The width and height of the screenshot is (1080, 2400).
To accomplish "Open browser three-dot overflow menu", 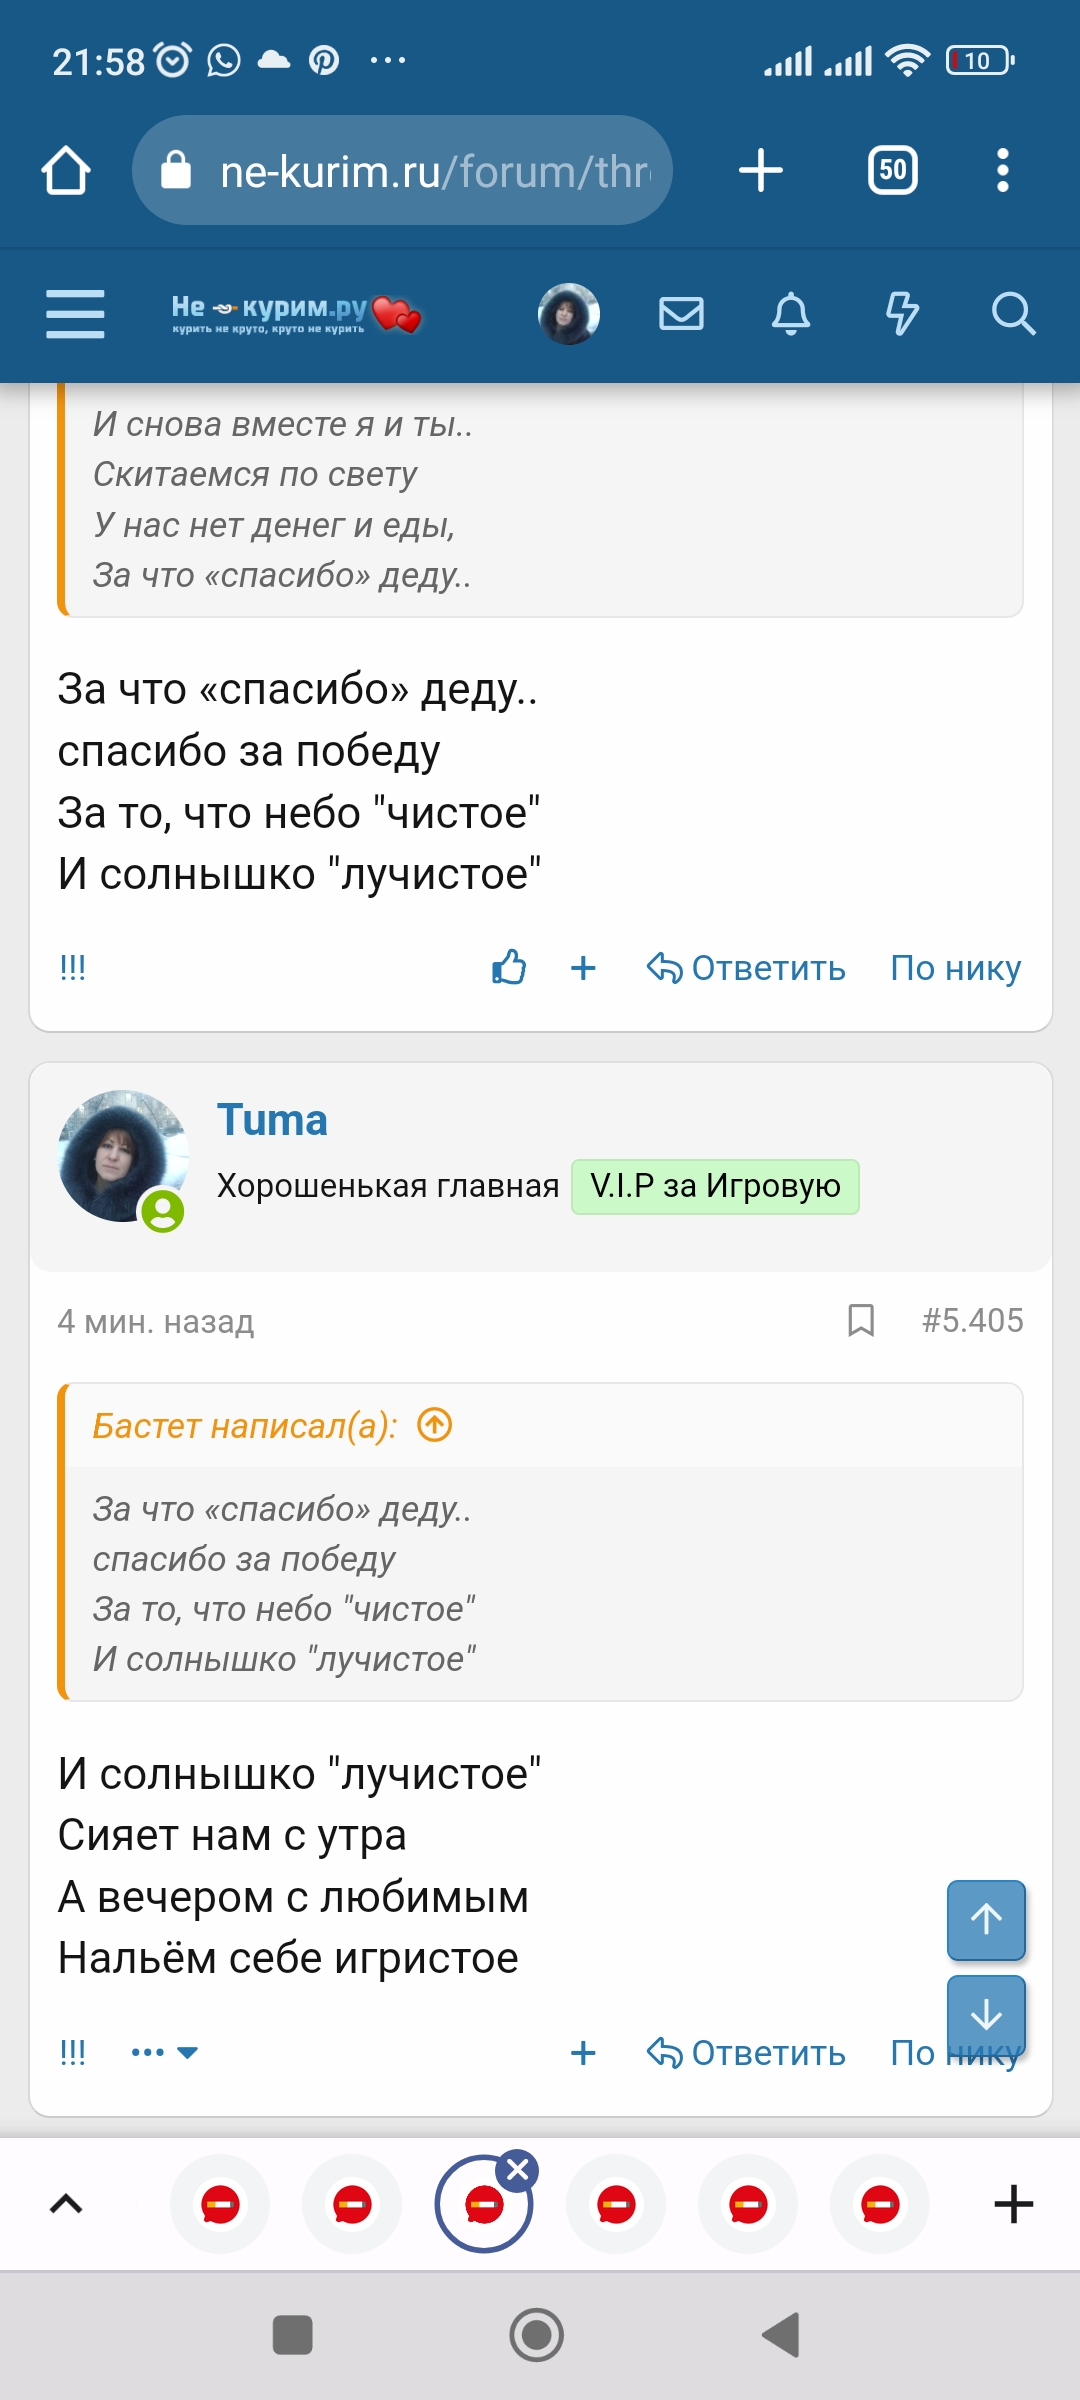I will point(1002,171).
